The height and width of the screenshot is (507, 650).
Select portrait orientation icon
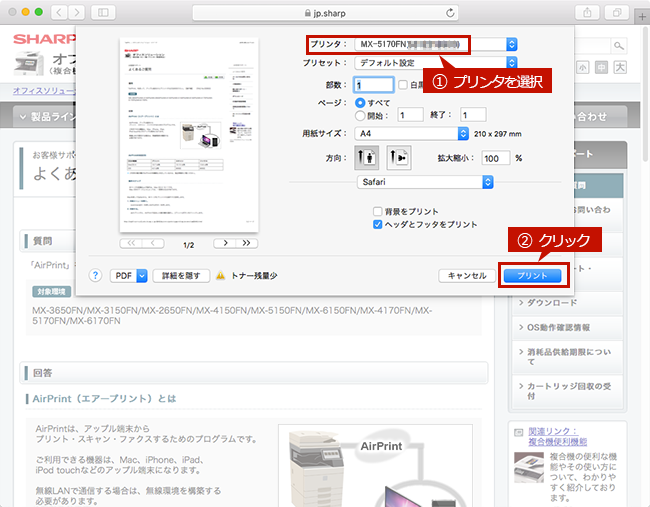pyautogui.click(x=366, y=158)
